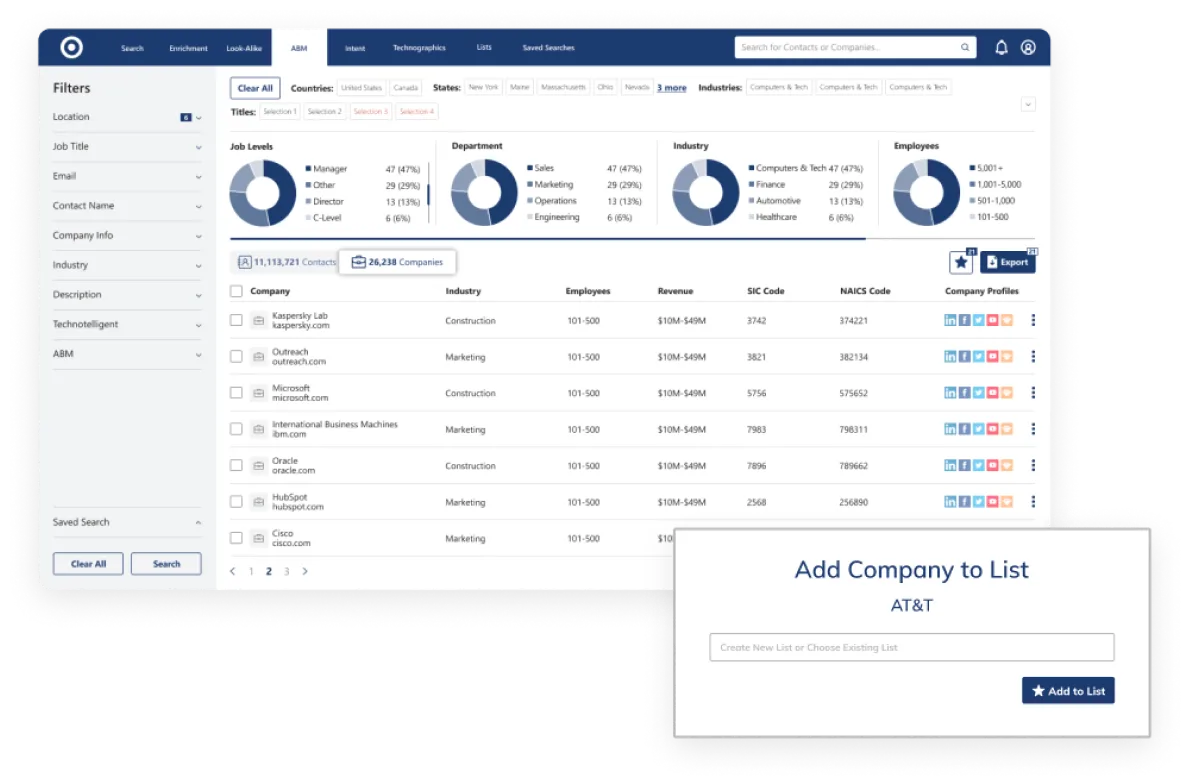Open the Enrichment nav tab
Screen dimensions: 1186x782
188,48
